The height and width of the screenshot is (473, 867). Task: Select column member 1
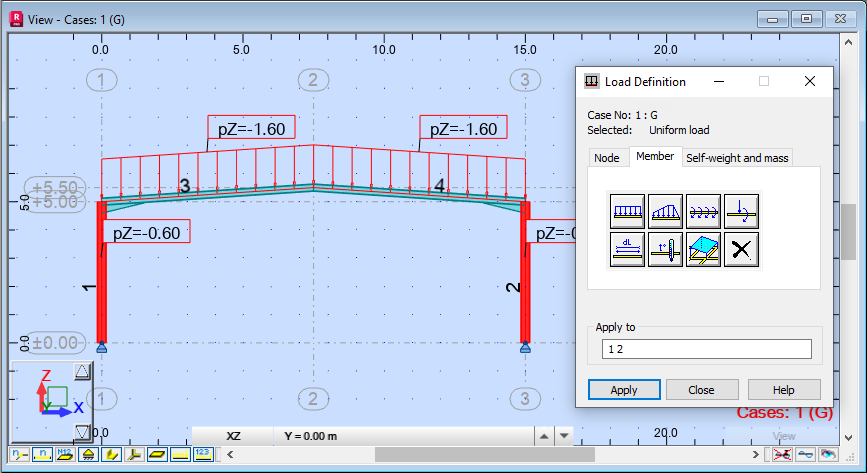coord(102,272)
